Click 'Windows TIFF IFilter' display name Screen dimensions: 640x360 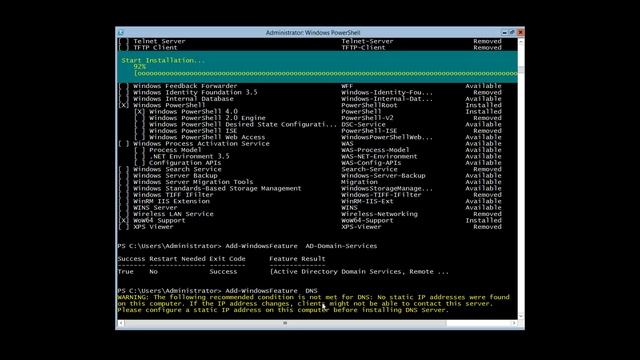pyautogui.click(x=173, y=195)
